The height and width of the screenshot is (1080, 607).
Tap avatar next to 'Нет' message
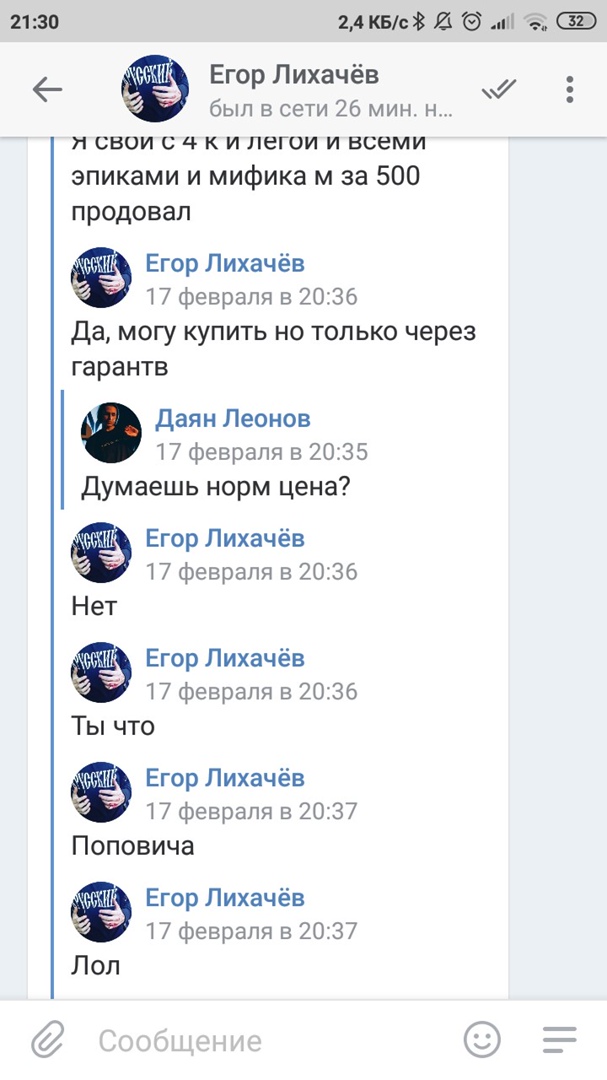pos(101,553)
